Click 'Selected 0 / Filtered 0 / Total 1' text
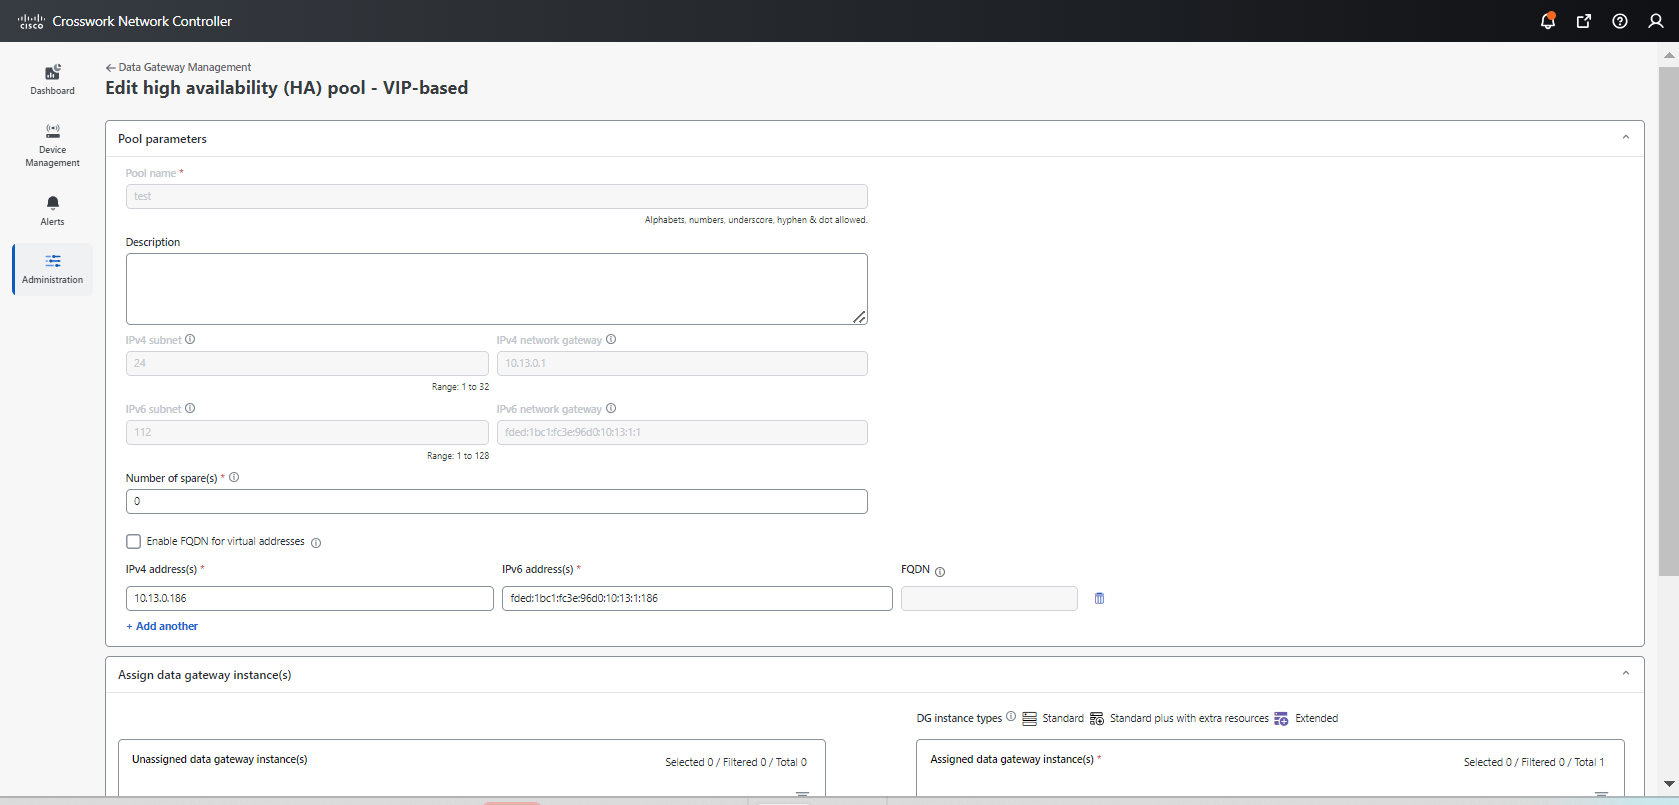Screen dimensions: 1679x805 (1534, 762)
